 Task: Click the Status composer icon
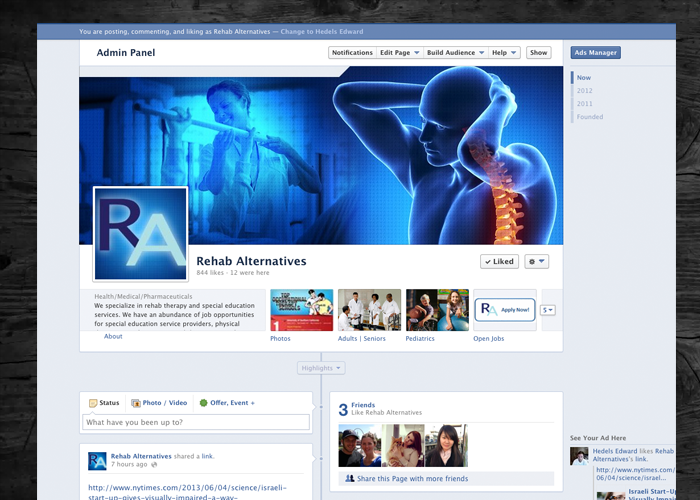point(93,403)
